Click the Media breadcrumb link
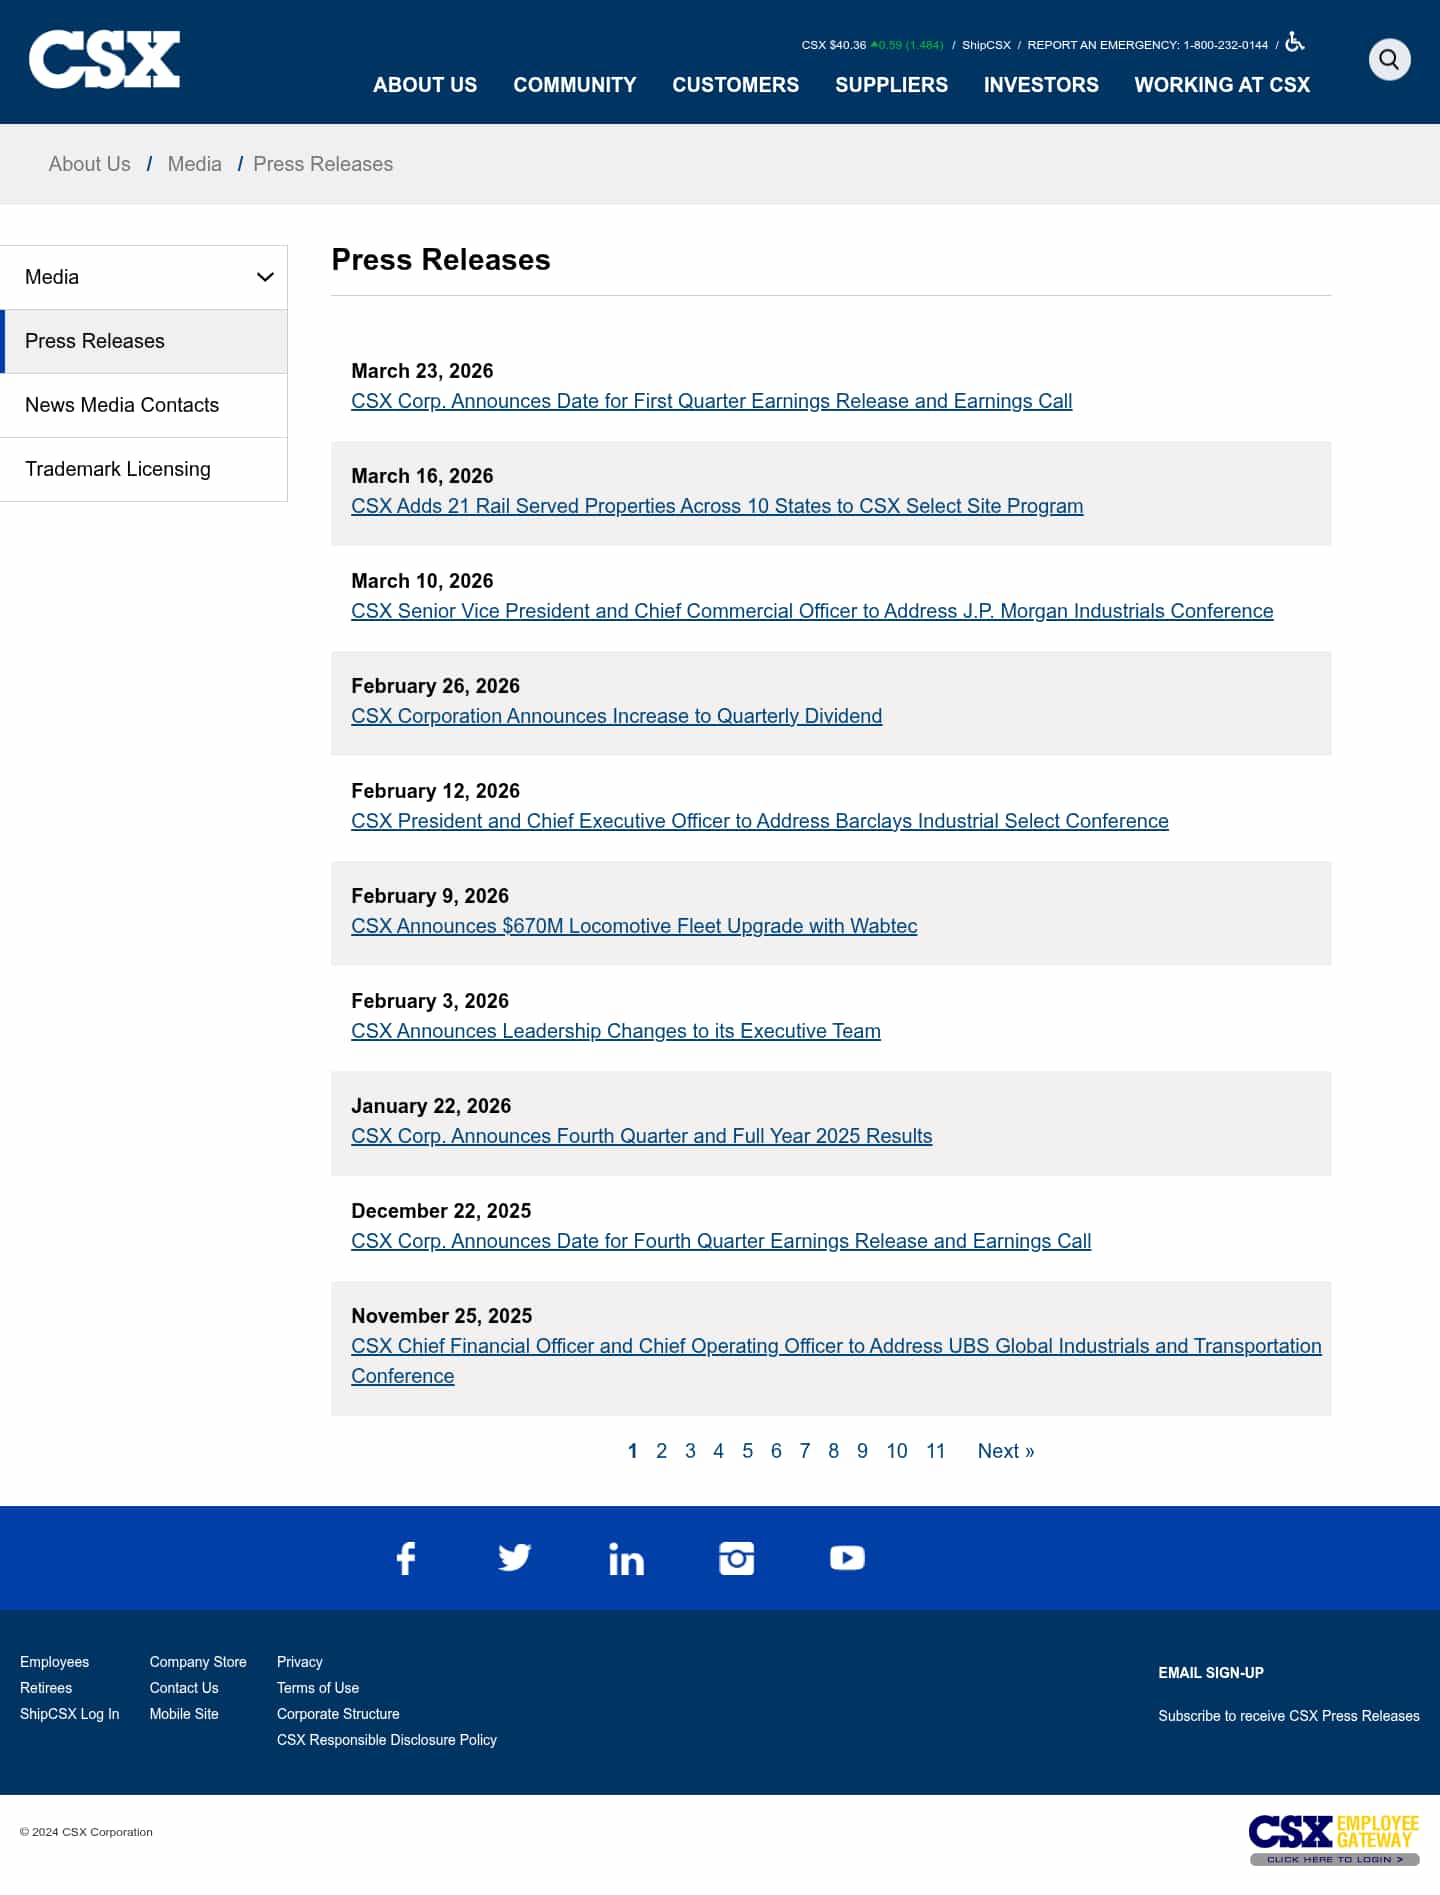1440x1895 pixels. pyautogui.click(x=194, y=164)
